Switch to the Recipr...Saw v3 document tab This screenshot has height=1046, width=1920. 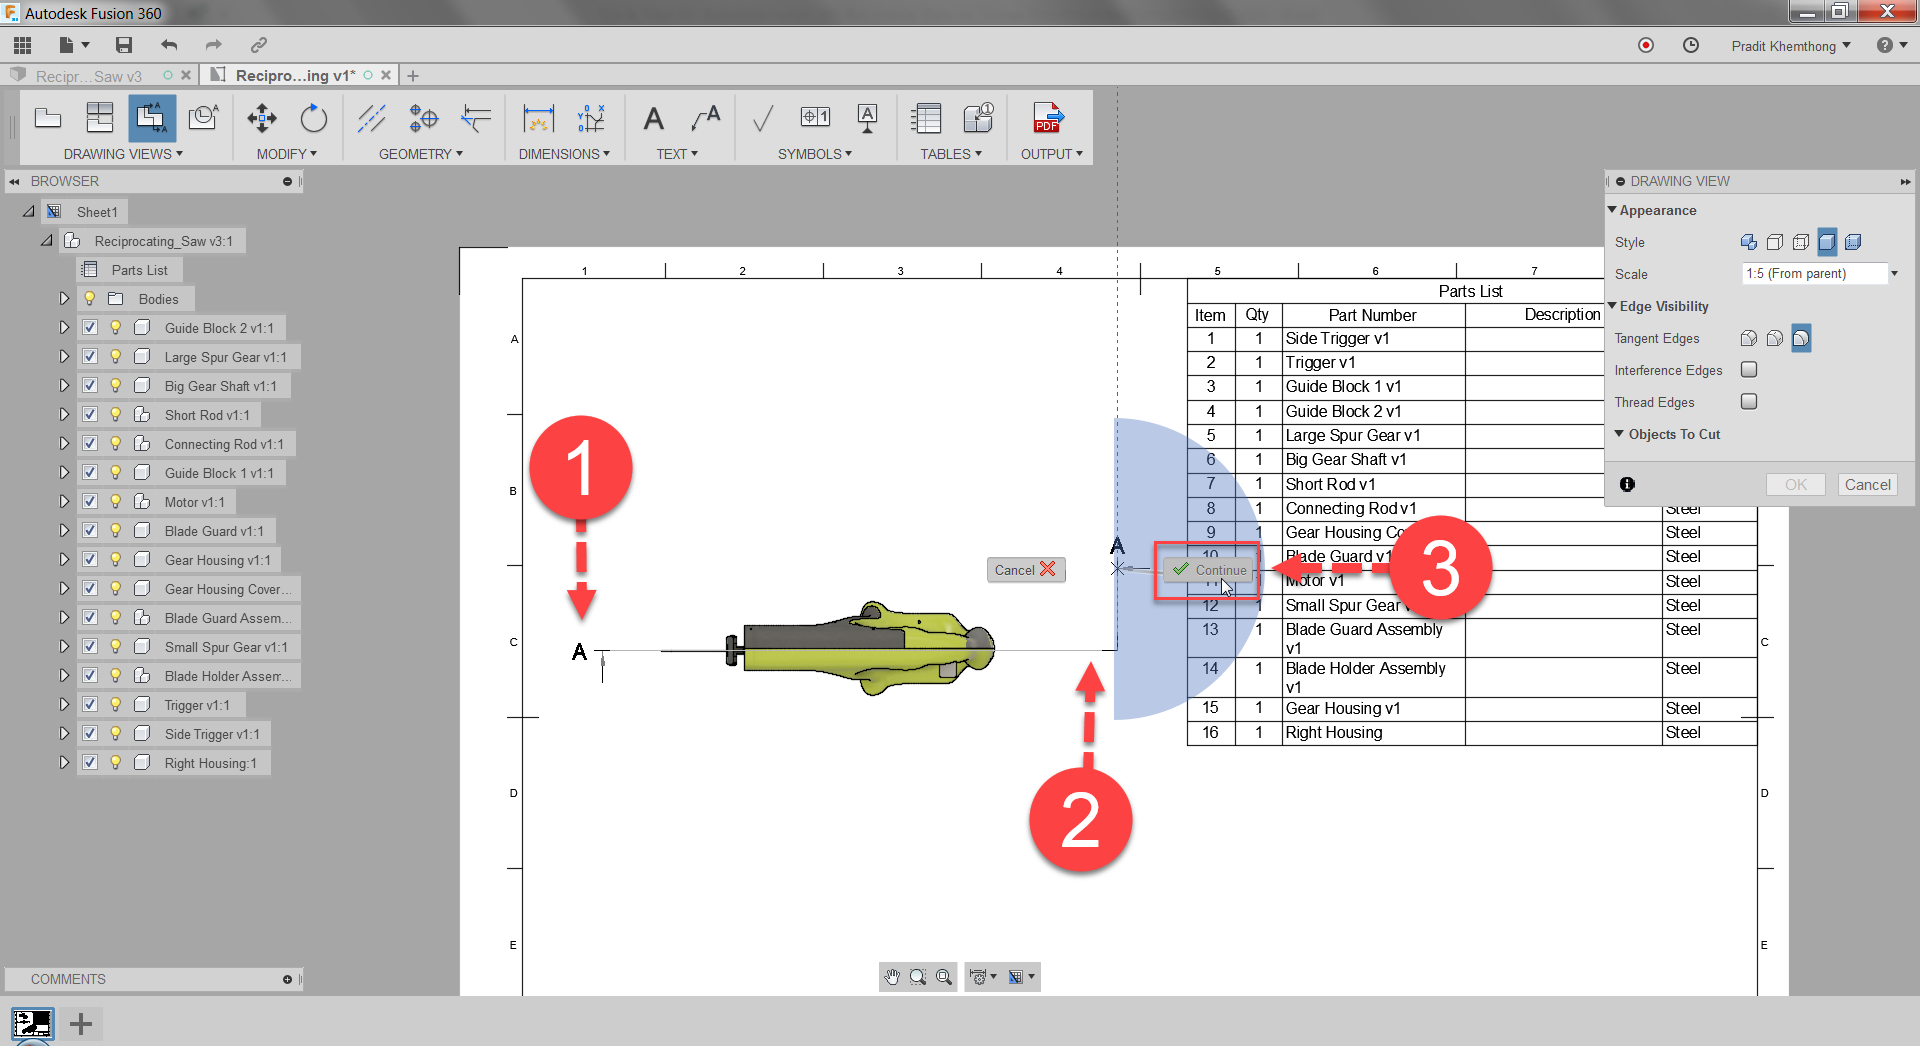tap(90, 75)
